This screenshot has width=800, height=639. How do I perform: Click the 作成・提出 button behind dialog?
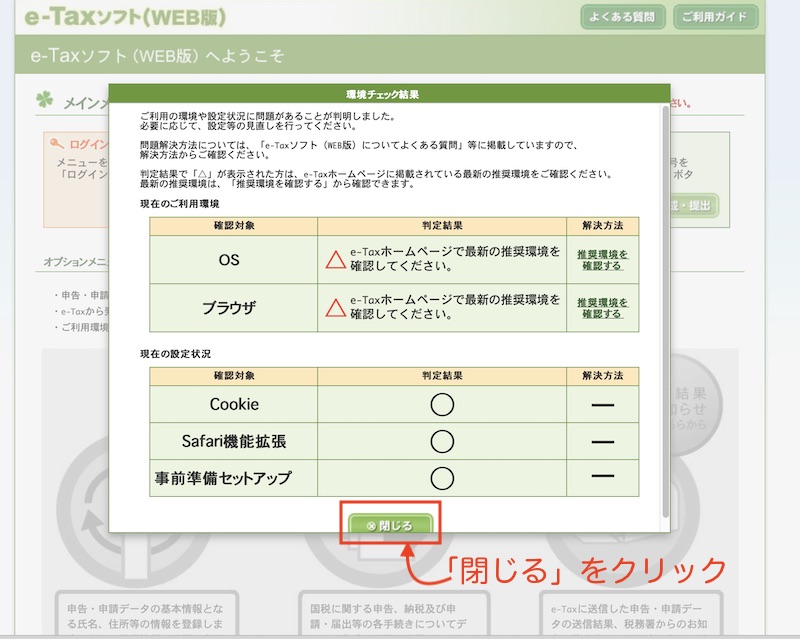tap(694, 206)
